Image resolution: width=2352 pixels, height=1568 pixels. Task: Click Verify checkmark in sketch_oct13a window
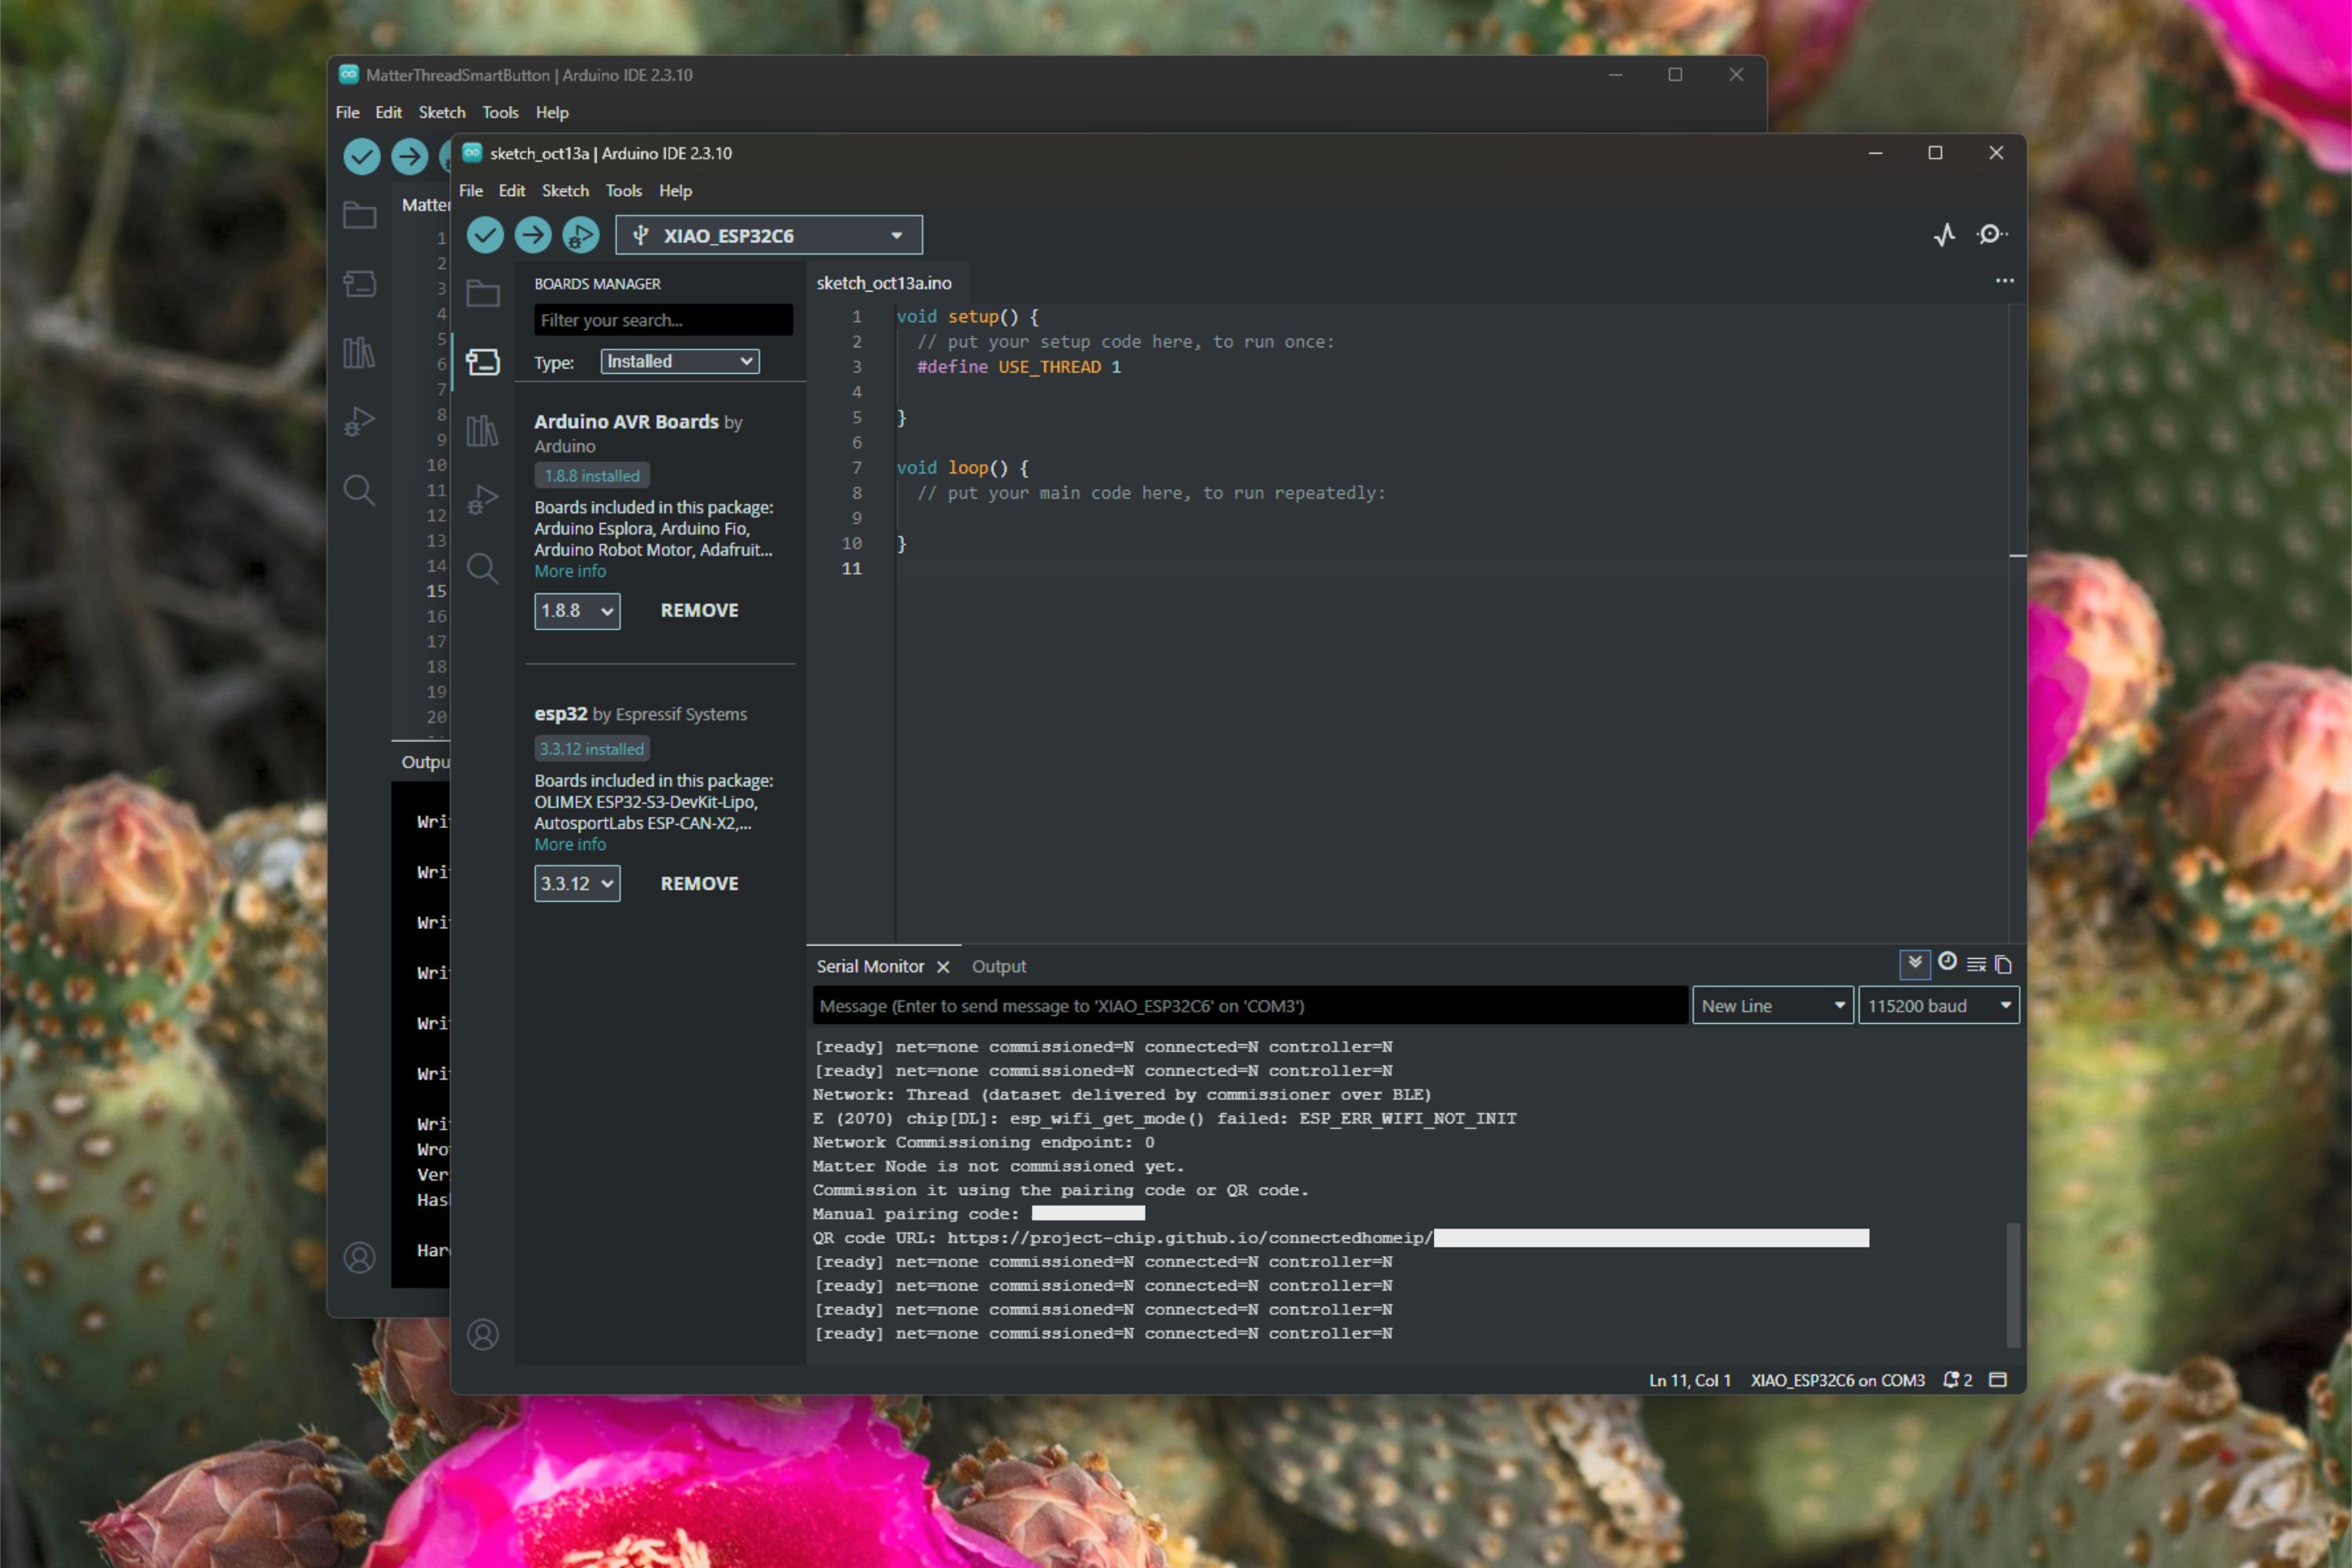click(485, 235)
